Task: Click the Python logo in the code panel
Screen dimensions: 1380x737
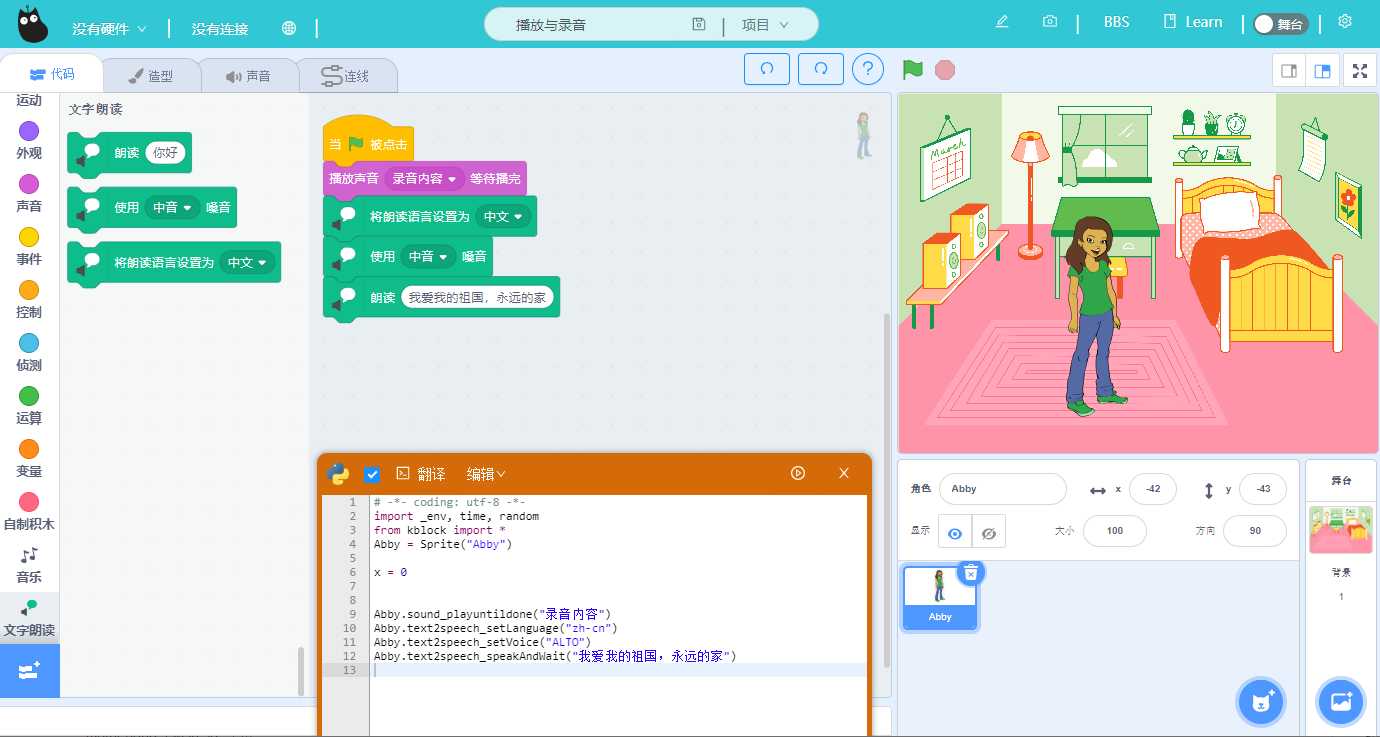Action: (338, 473)
